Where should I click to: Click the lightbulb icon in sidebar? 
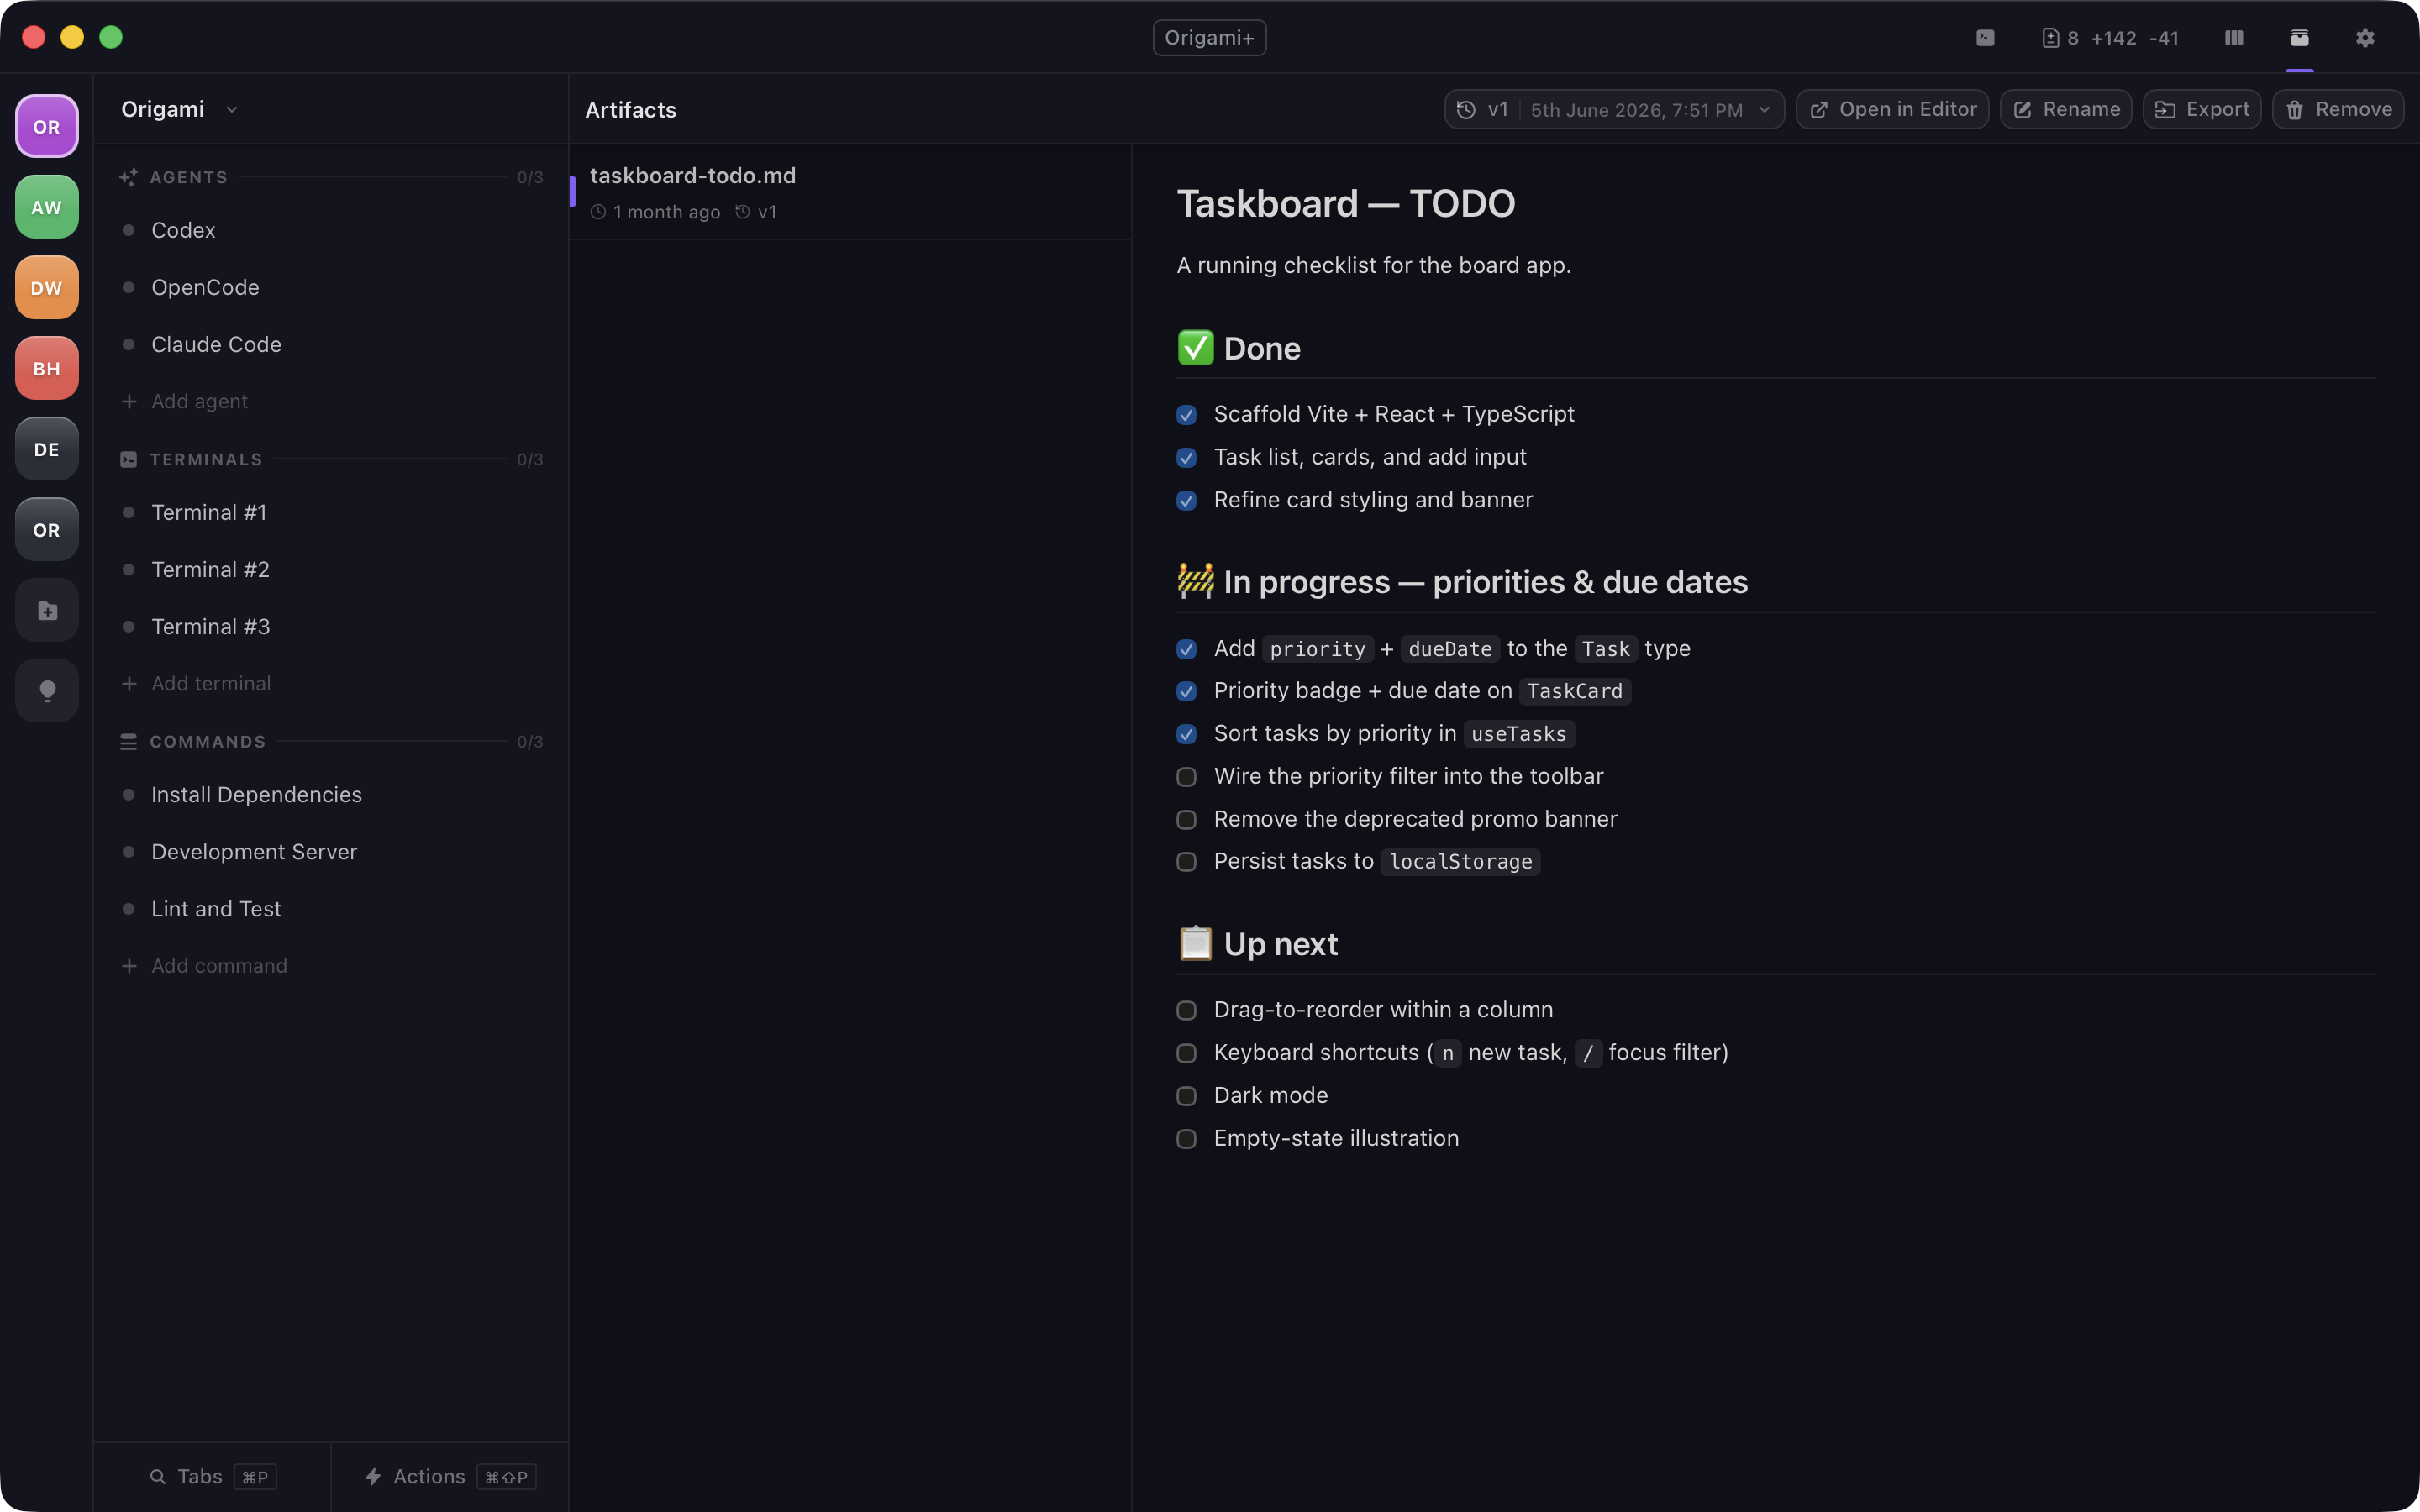(47, 691)
